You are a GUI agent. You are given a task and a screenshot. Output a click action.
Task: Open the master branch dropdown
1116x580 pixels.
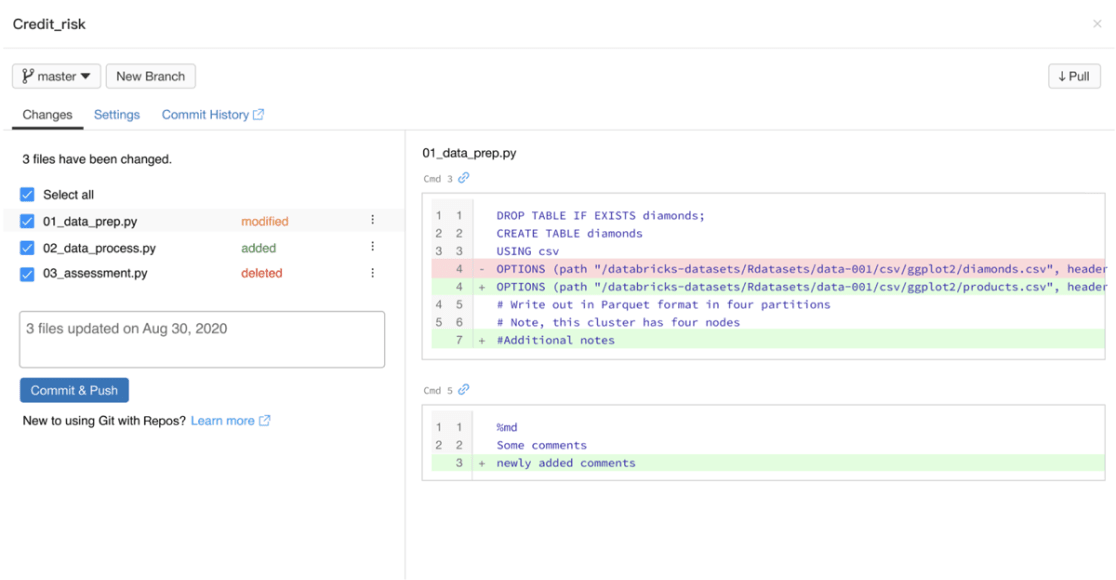56,76
